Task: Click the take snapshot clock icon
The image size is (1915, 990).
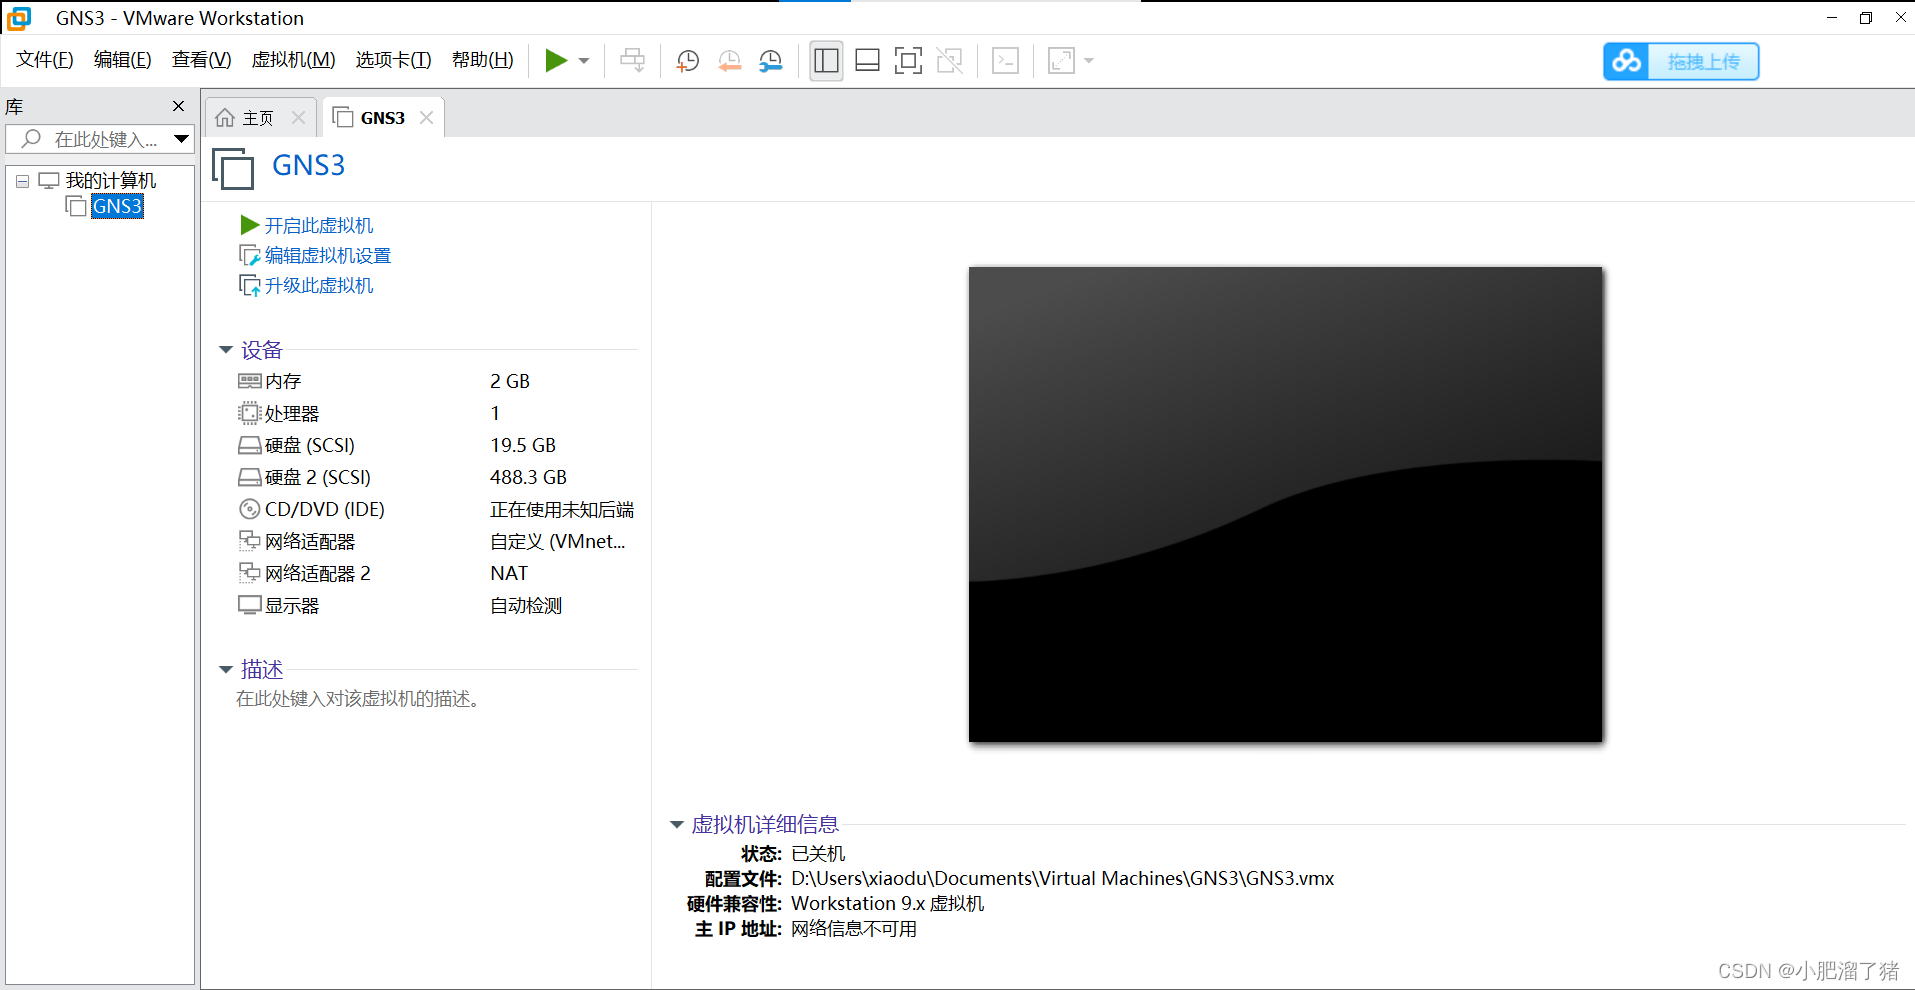Action: [x=688, y=61]
